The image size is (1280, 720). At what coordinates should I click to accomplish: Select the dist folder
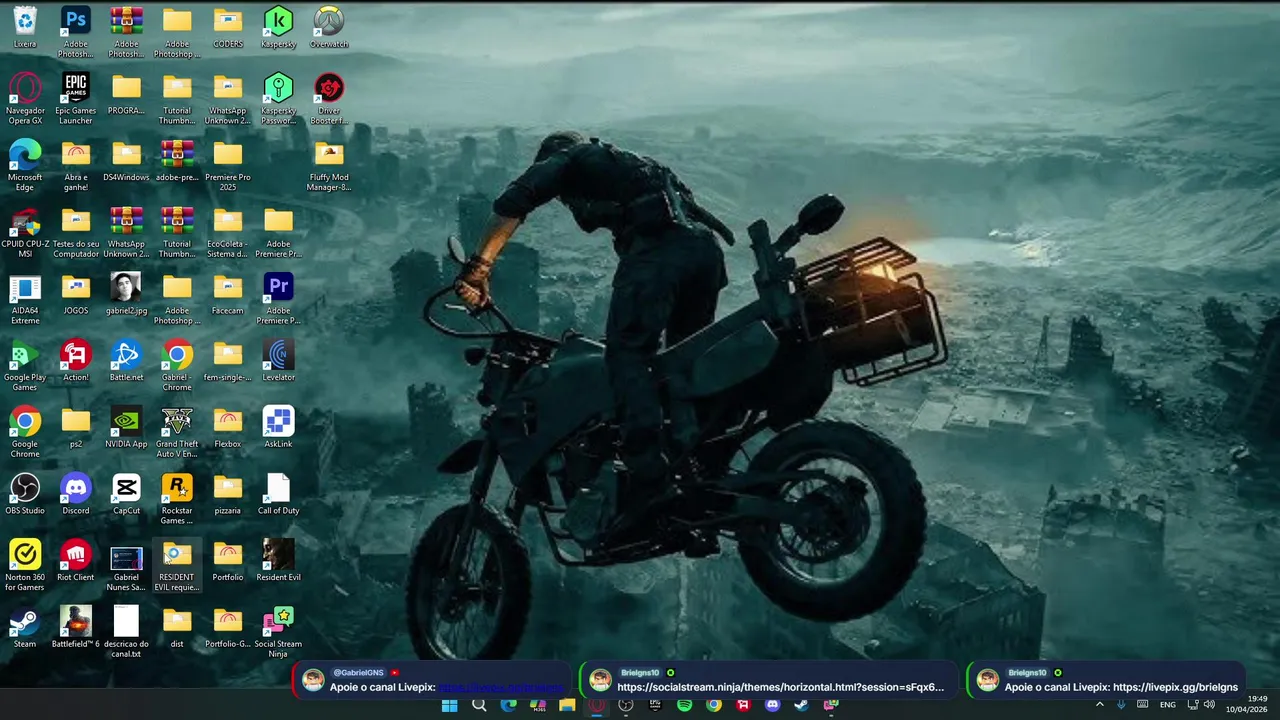click(177, 627)
